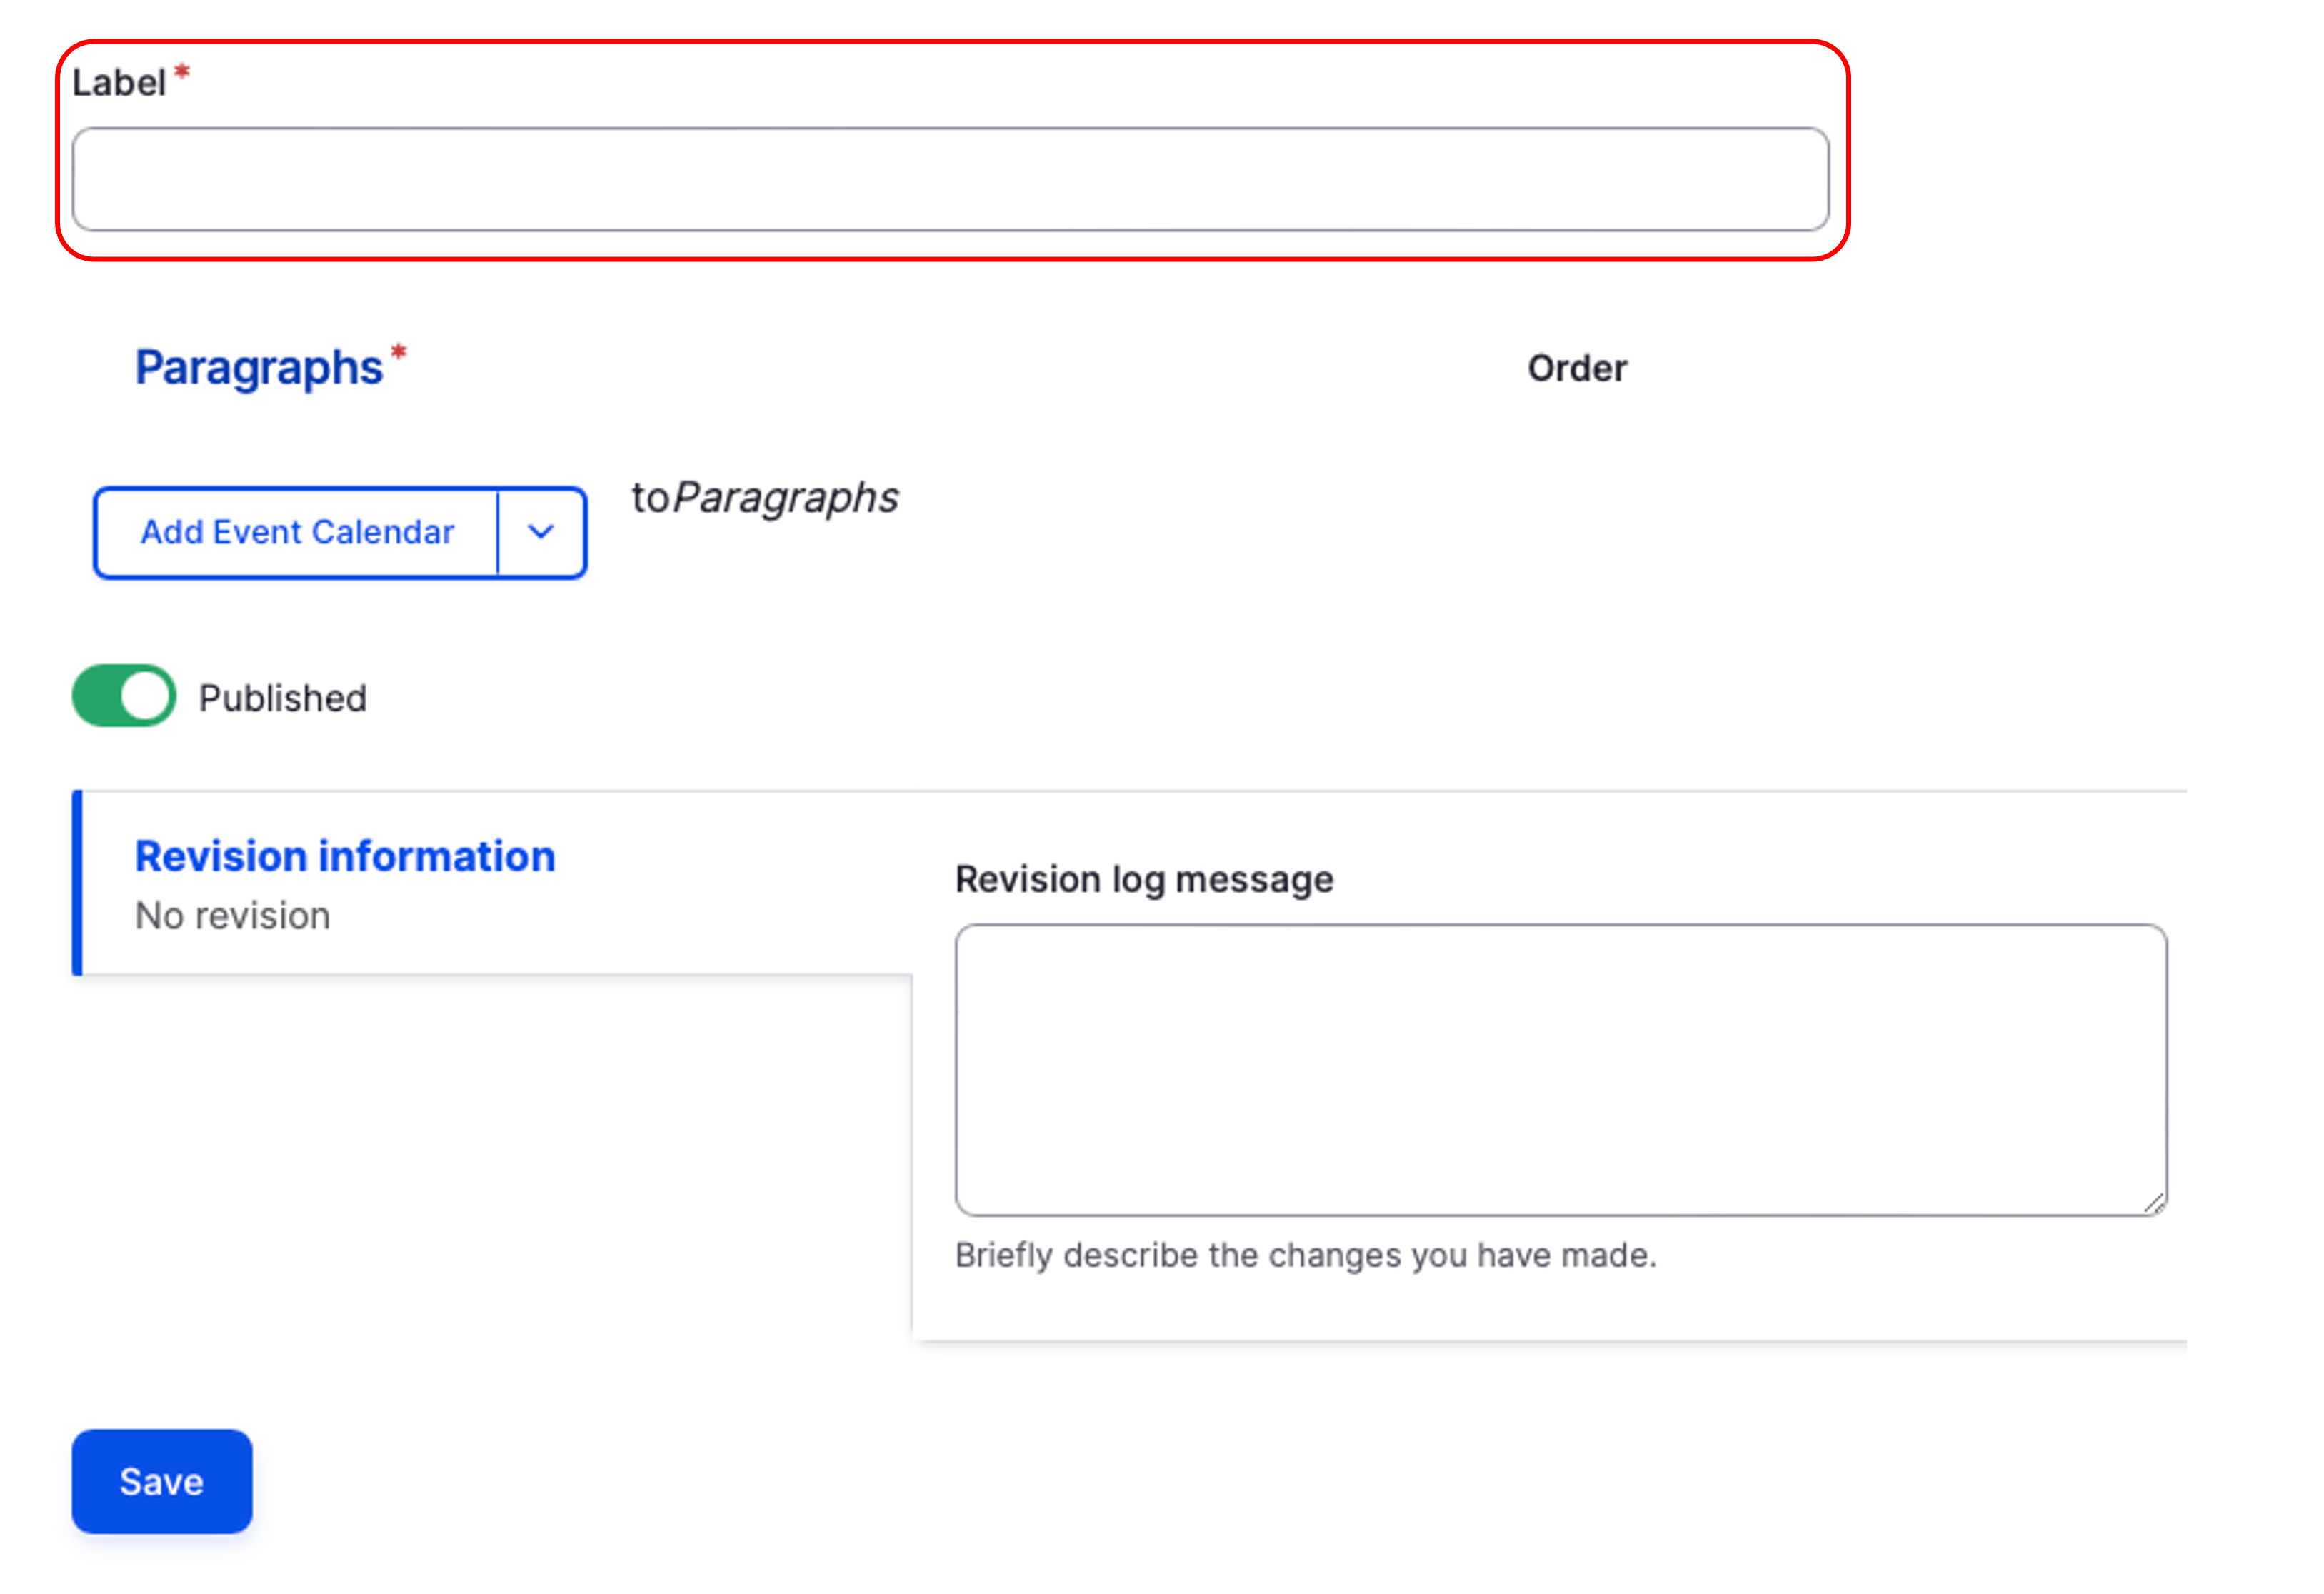Toggle the Published switch off
Image resolution: width=2324 pixels, height=1594 pixels.
[124, 696]
